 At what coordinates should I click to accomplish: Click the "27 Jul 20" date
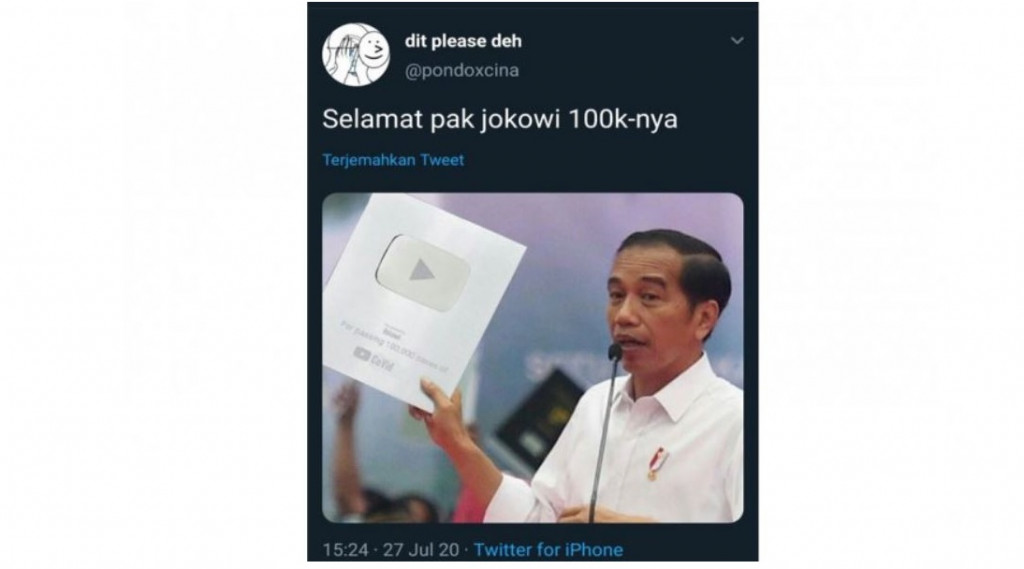tap(421, 550)
